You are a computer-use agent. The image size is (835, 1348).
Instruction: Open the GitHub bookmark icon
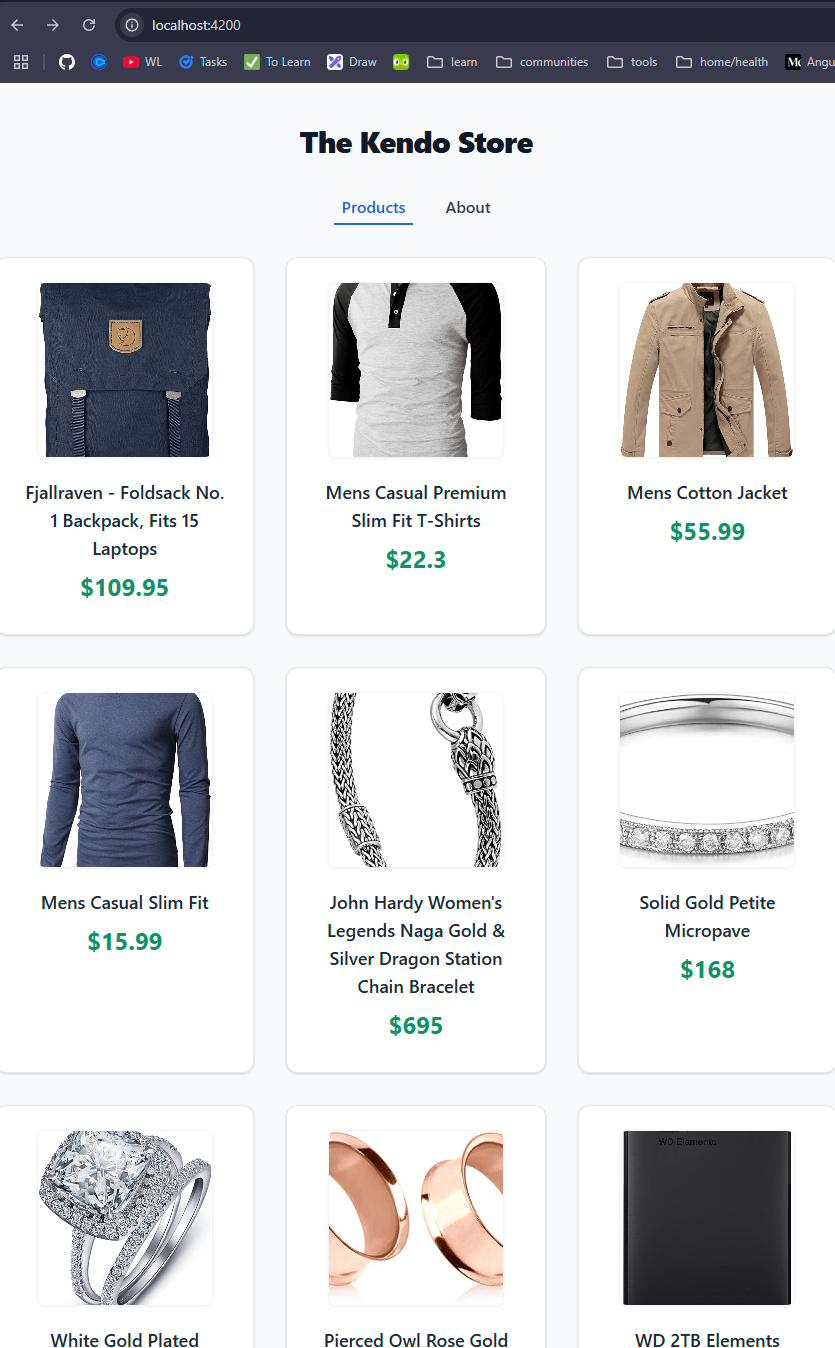[66, 61]
